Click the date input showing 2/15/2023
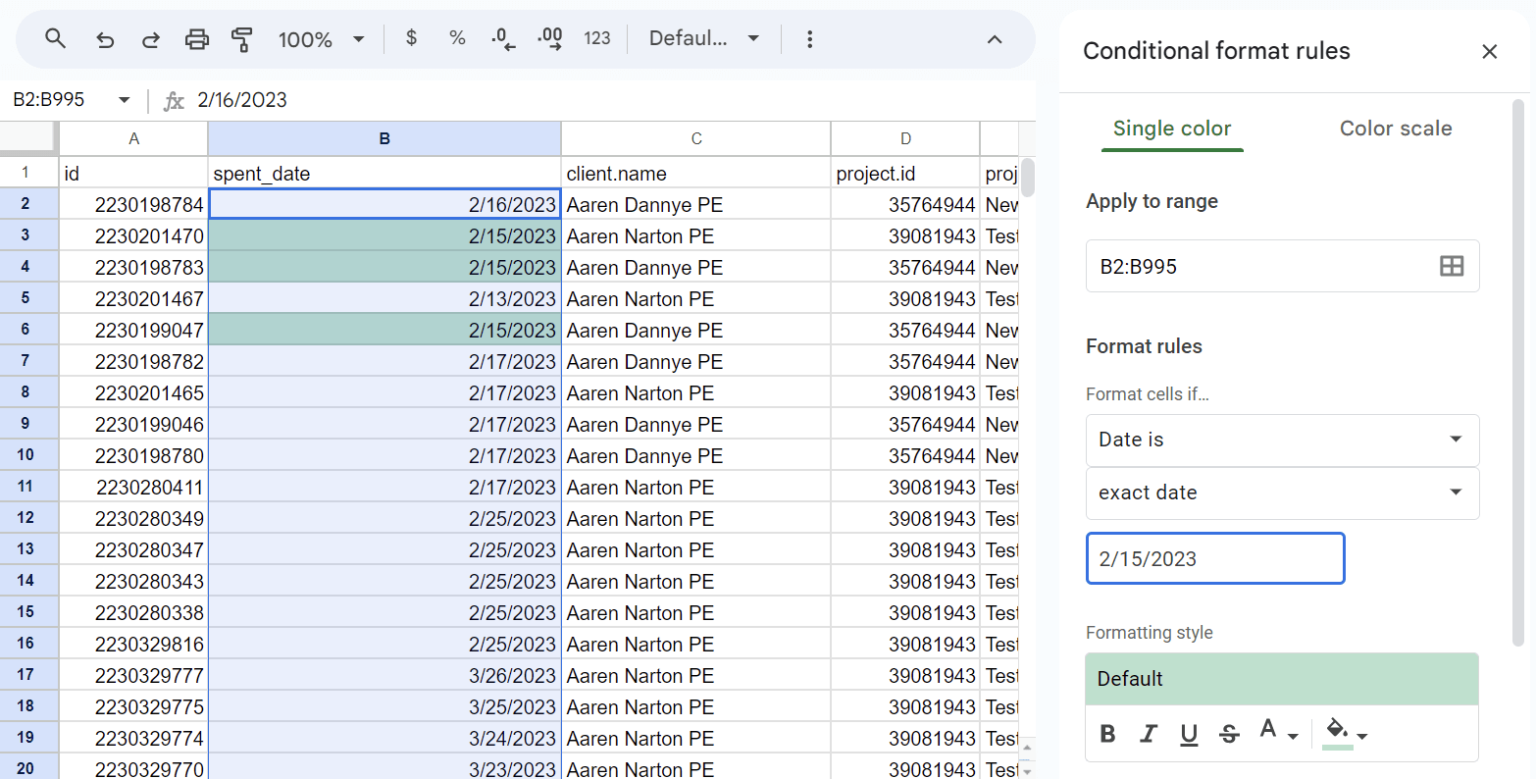This screenshot has height=779, width=1536. click(x=1215, y=559)
